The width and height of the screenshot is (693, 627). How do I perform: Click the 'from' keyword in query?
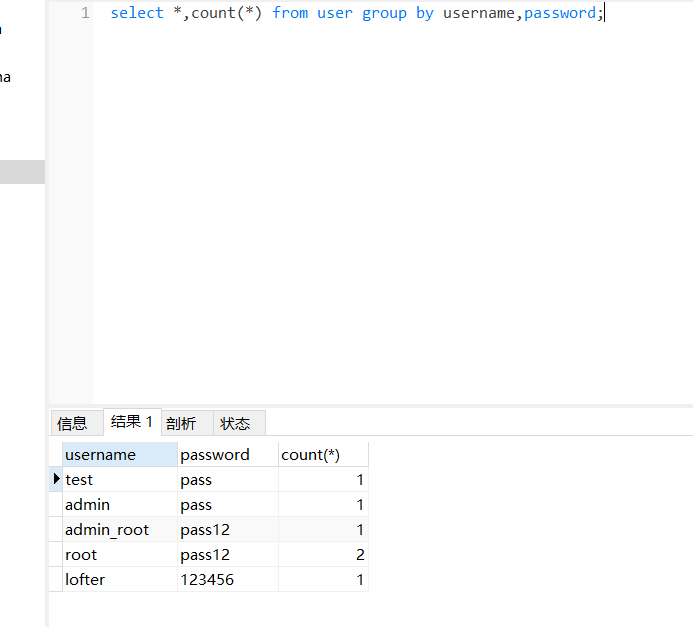click(290, 13)
